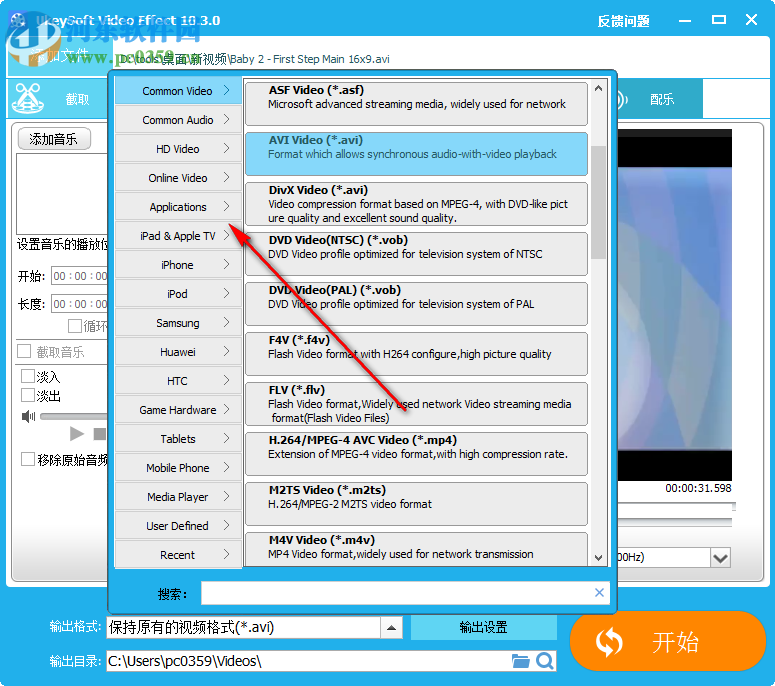Expand the Game Hardware chevron
775x686 pixels.
pyautogui.click(x=226, y=409)
